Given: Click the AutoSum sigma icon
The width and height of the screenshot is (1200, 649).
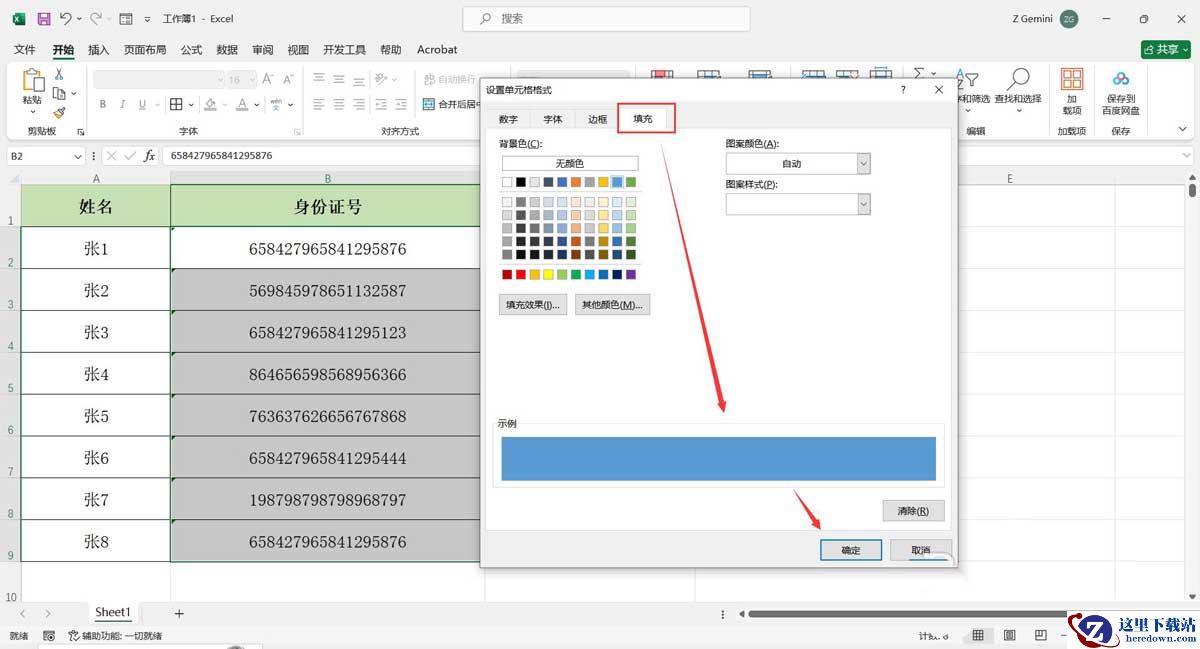Looking at the screenshot, I should (918, 73).
